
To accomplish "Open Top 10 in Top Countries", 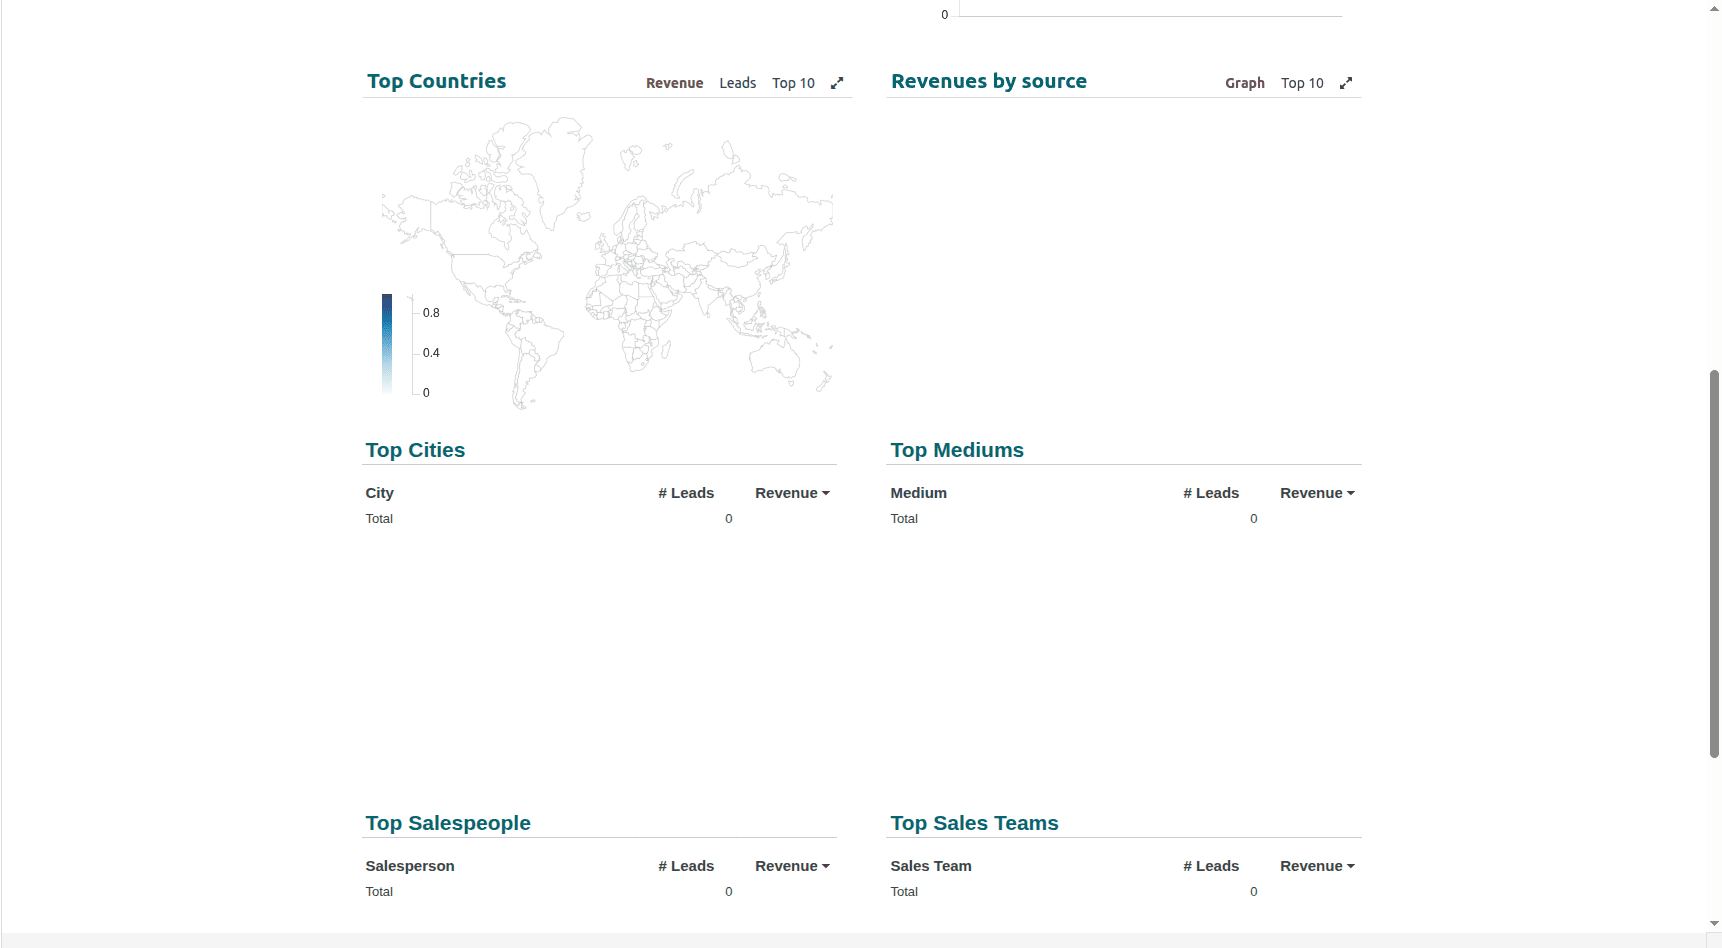I will click(793, 83).
